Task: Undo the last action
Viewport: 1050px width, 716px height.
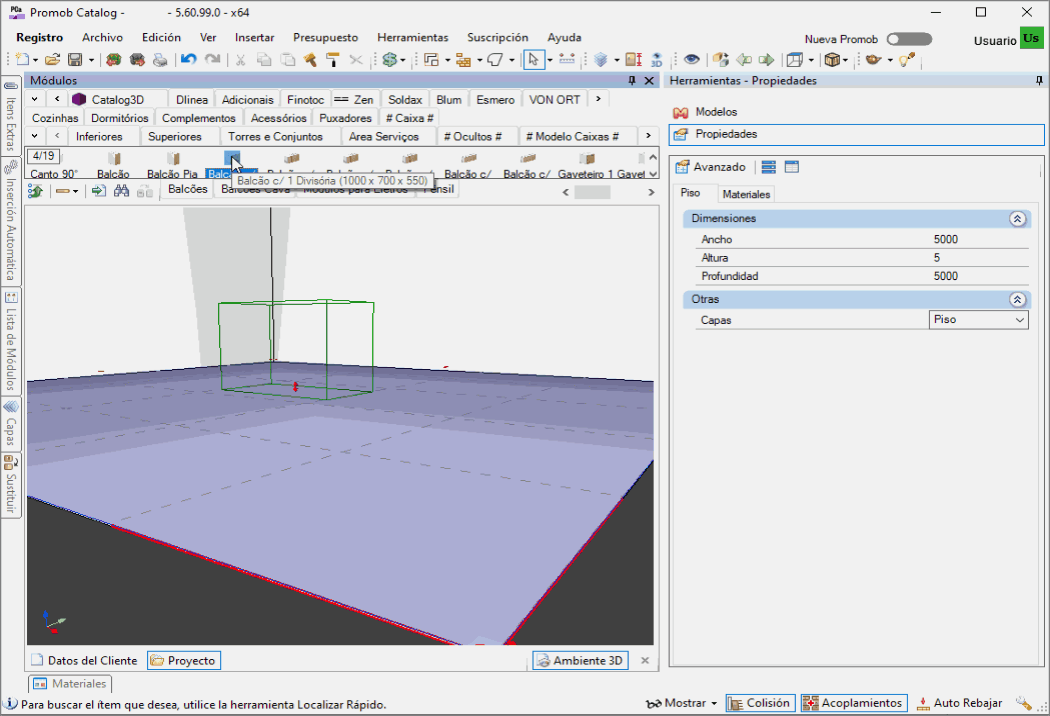Action: (189, 60)
